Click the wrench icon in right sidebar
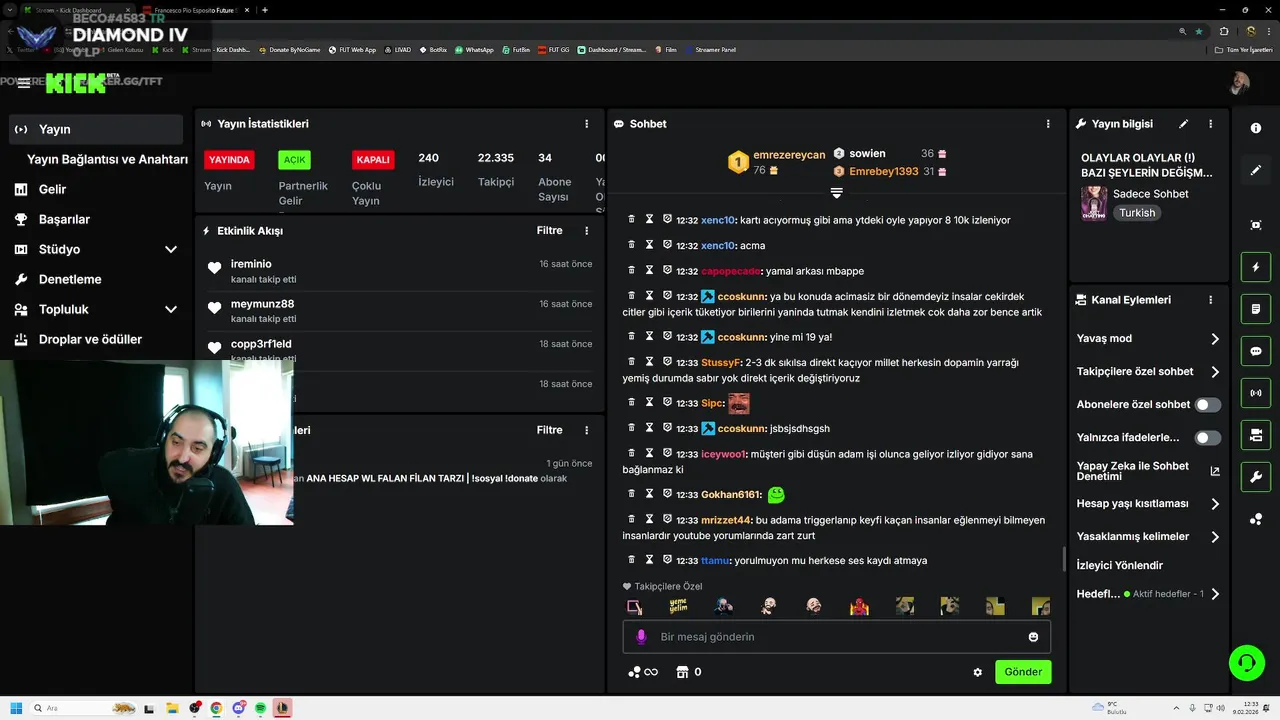Image resolution: width=1280 pixels, height=720 pixels. click(1256, 477)
